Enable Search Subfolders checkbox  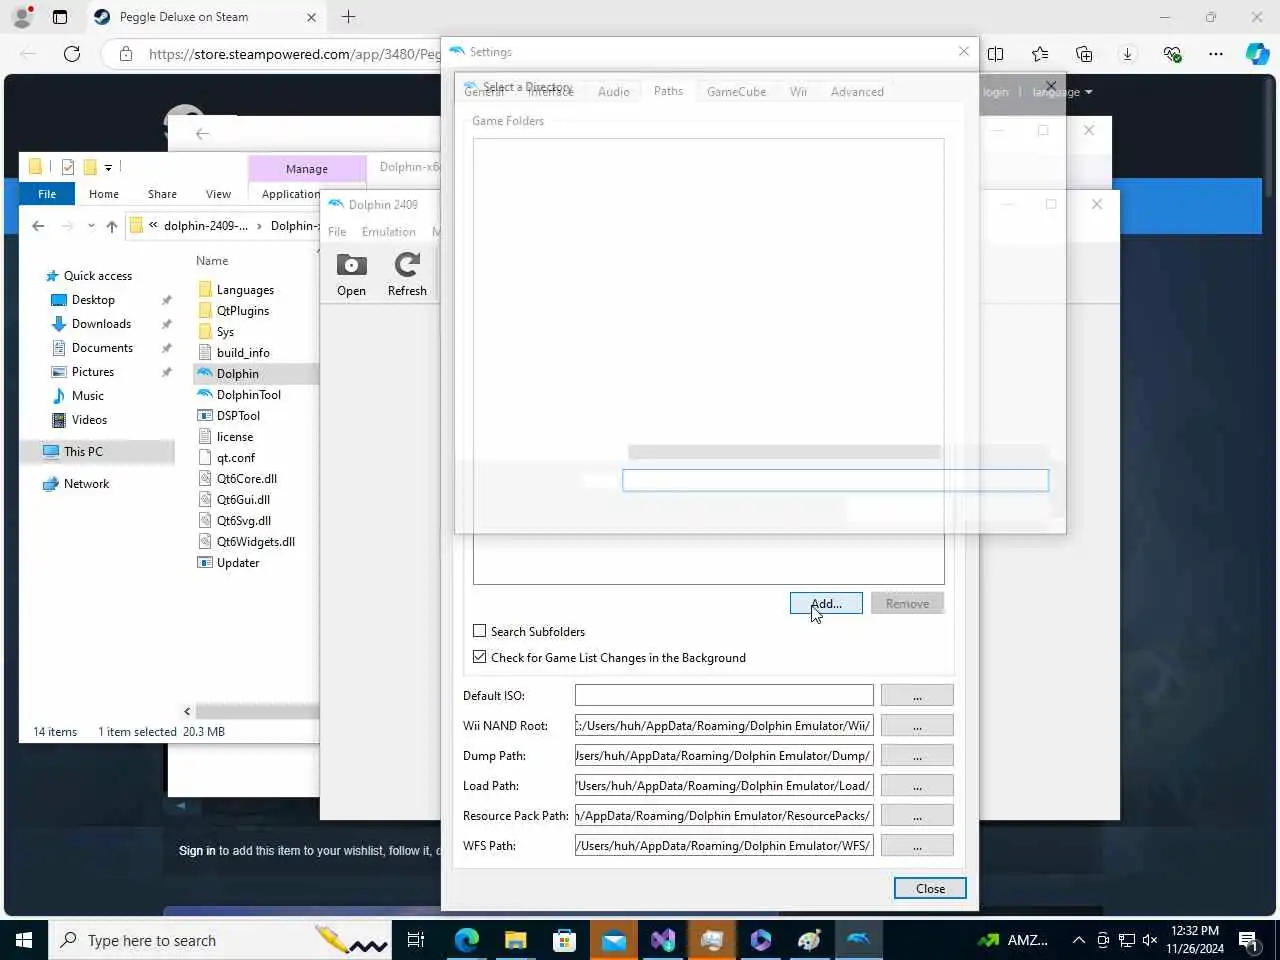(480, 631)
